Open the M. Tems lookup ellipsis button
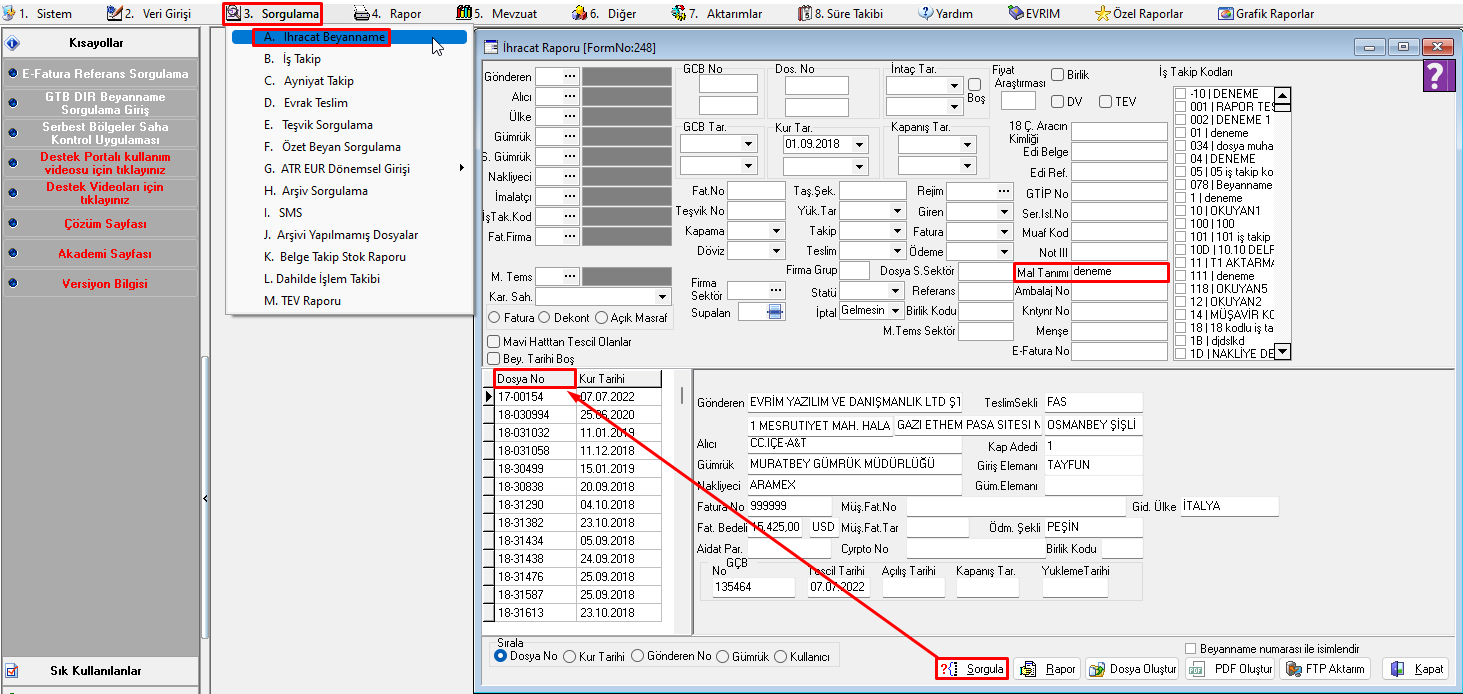The width and height of the screenshot is (1463, 694). point(570,277)
